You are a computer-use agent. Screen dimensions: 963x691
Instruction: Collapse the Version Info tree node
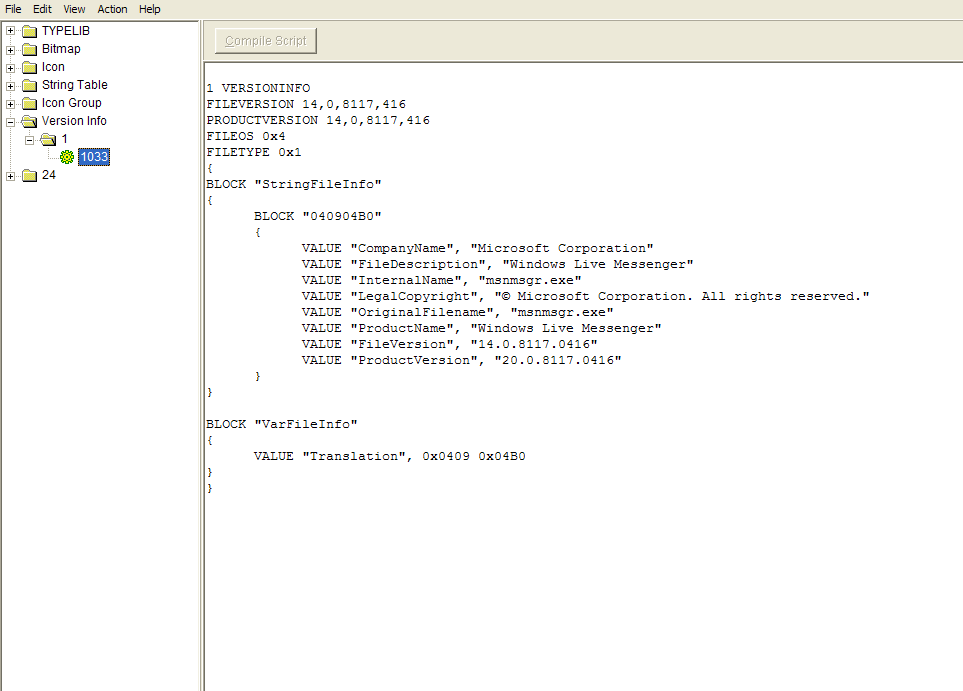click(x=10, y=122)
